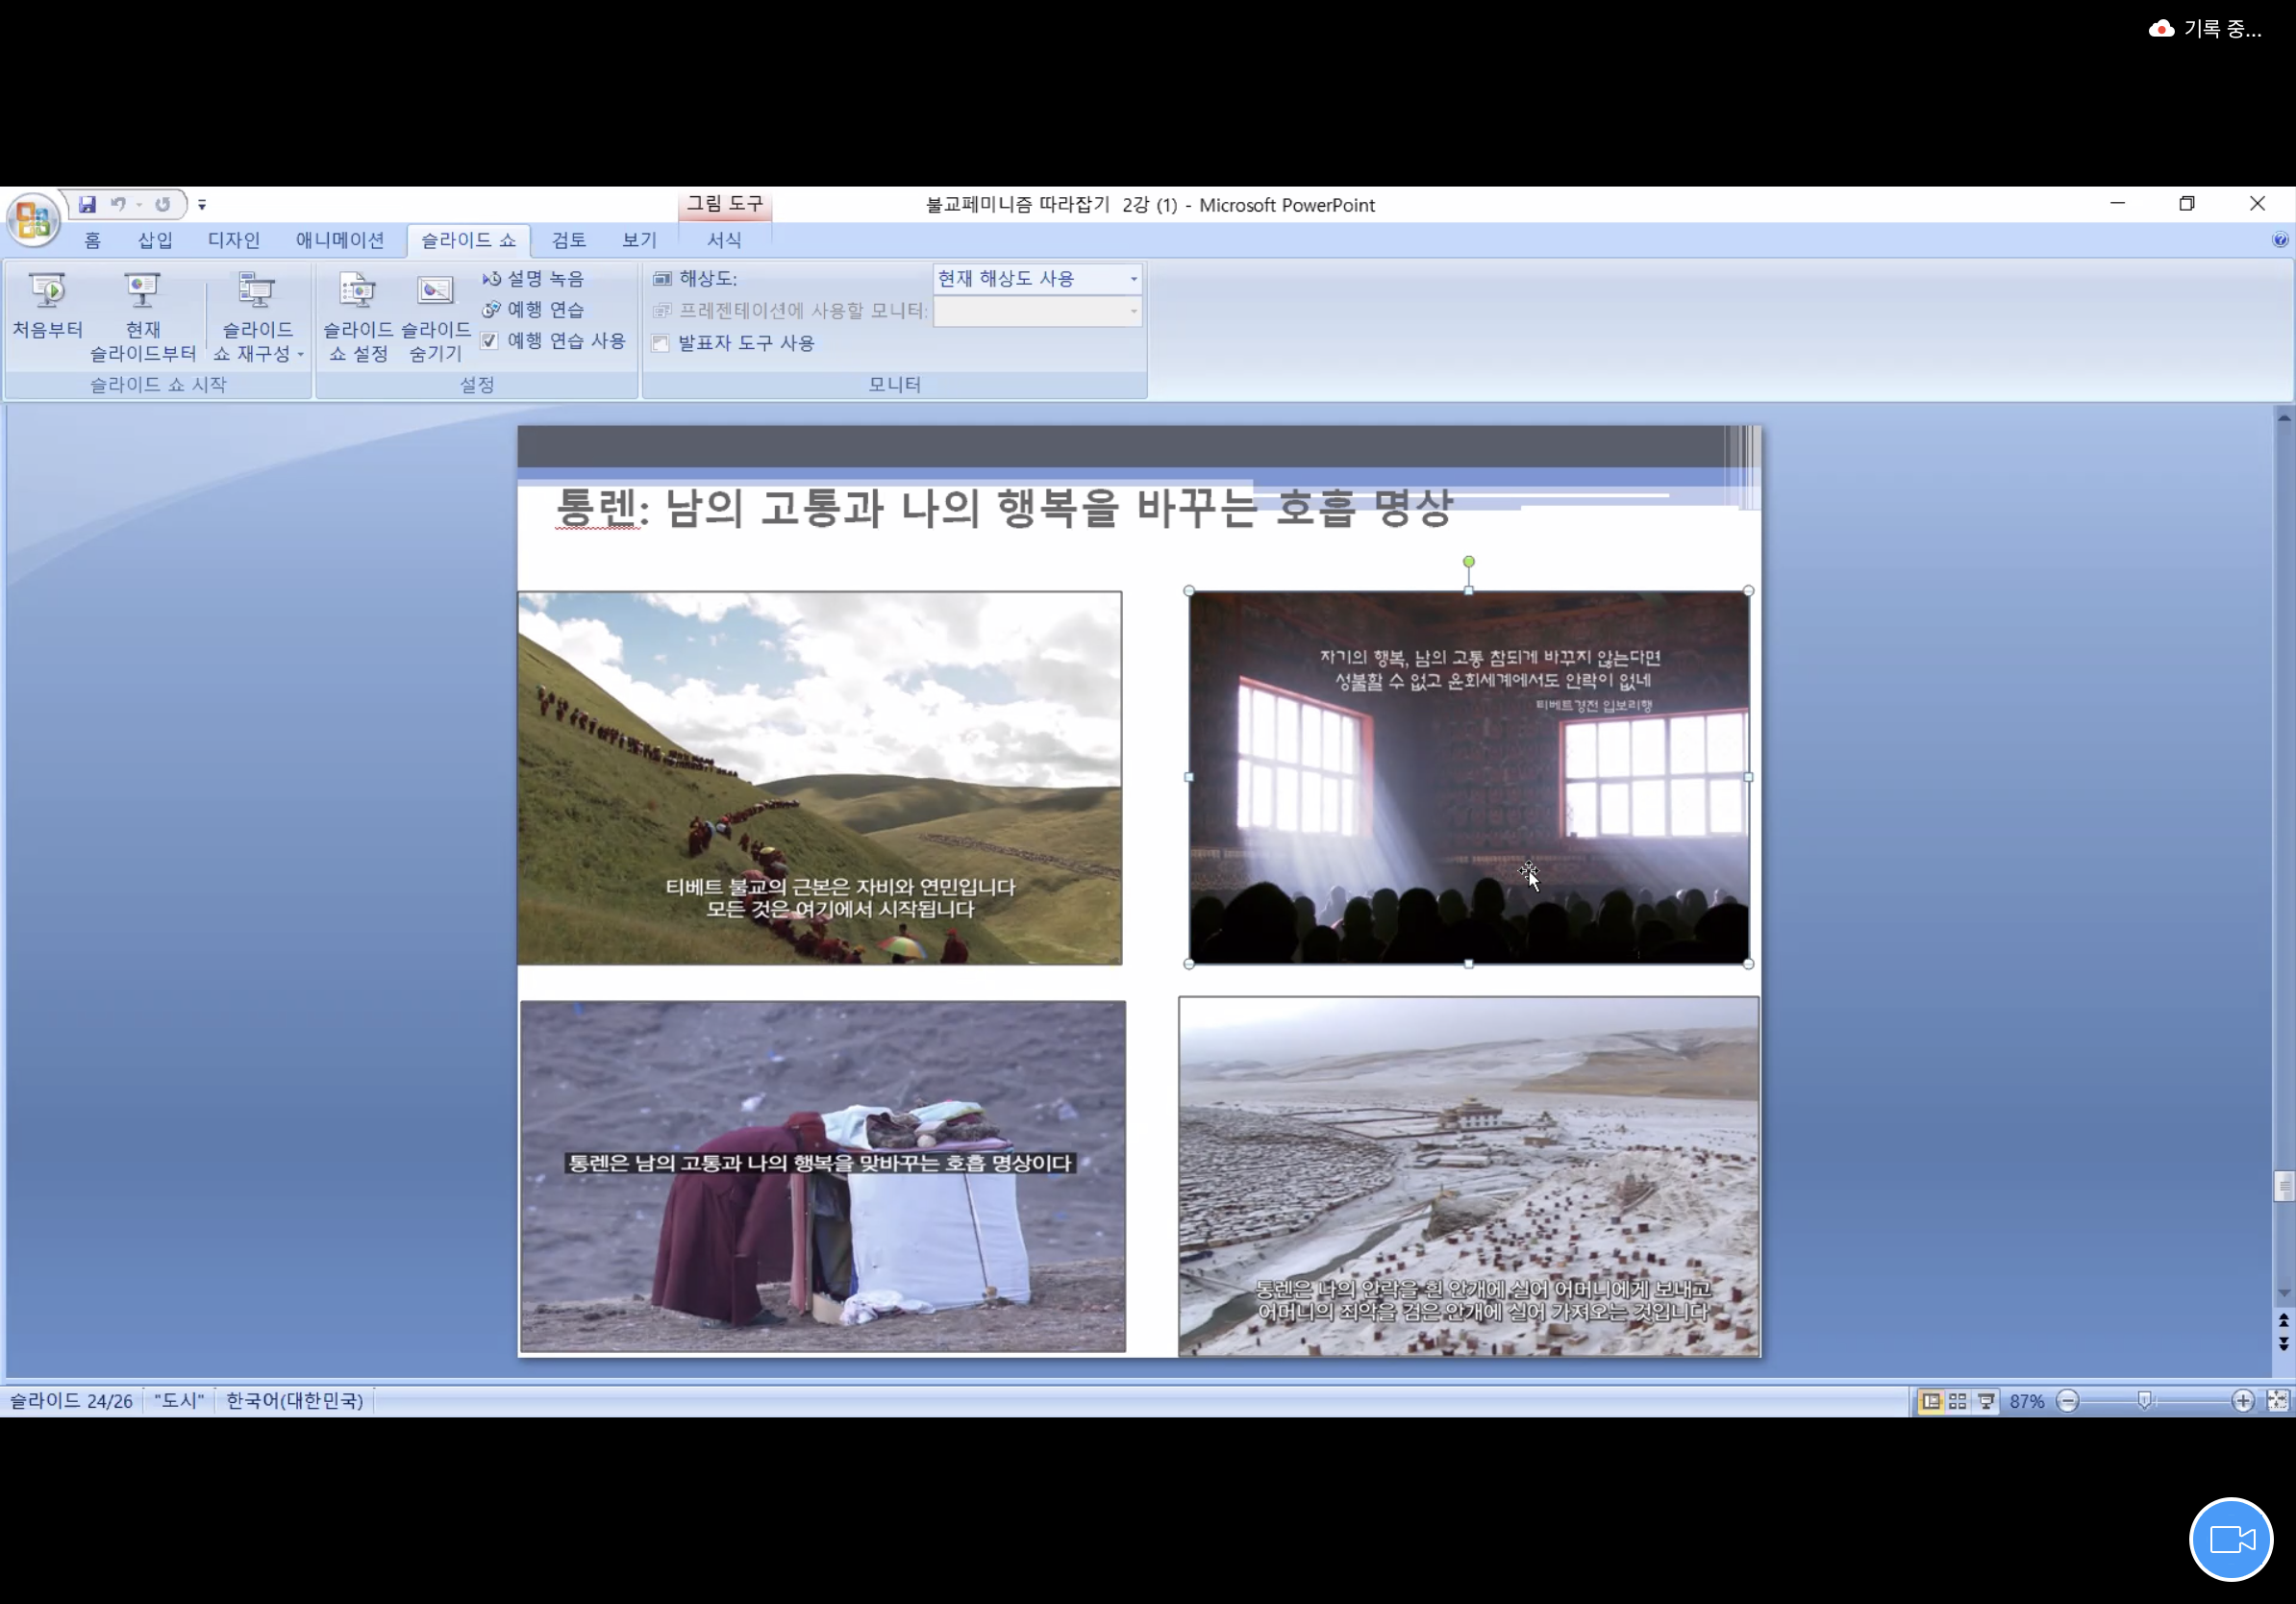
Task: Switch to Normal view in the status bar
Action: point(1930,1401)
